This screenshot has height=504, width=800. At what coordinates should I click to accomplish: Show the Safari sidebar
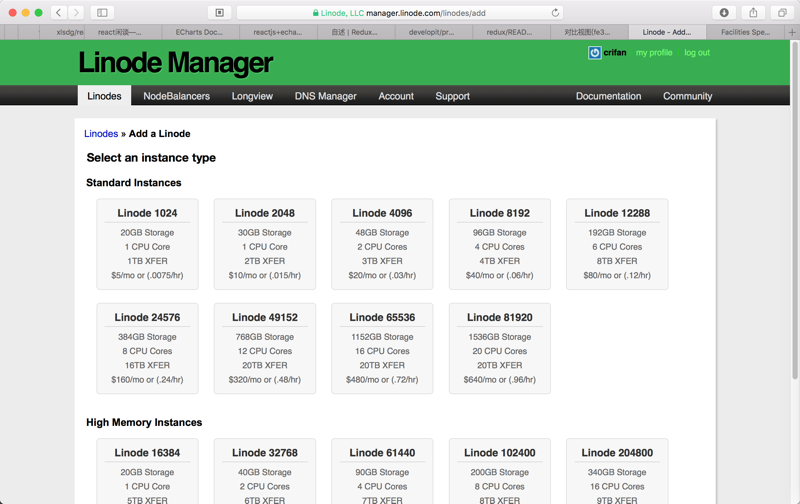(x=102, y=13)
